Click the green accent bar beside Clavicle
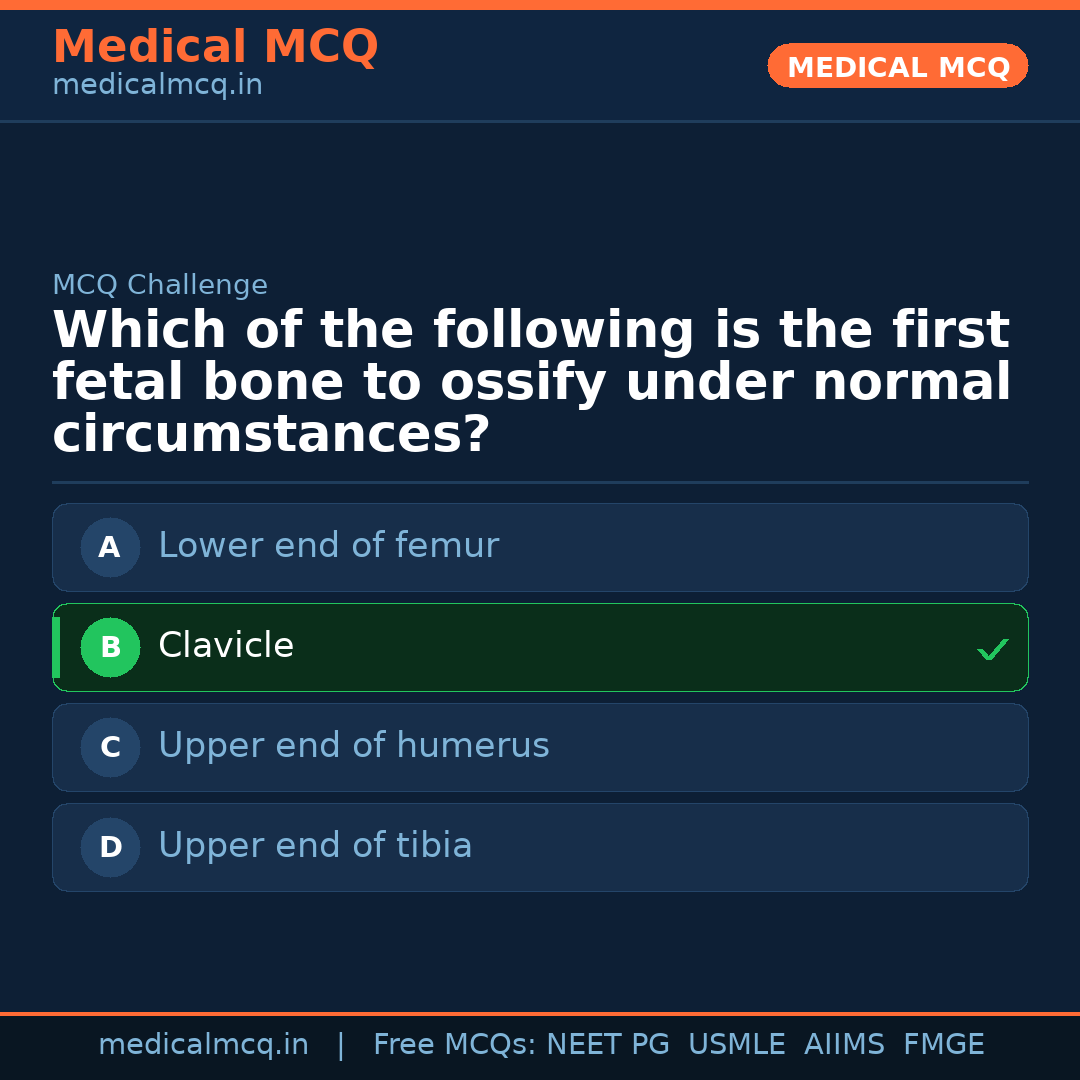This screenshot has width=1080, height=1080. click(x=56, y=647)
